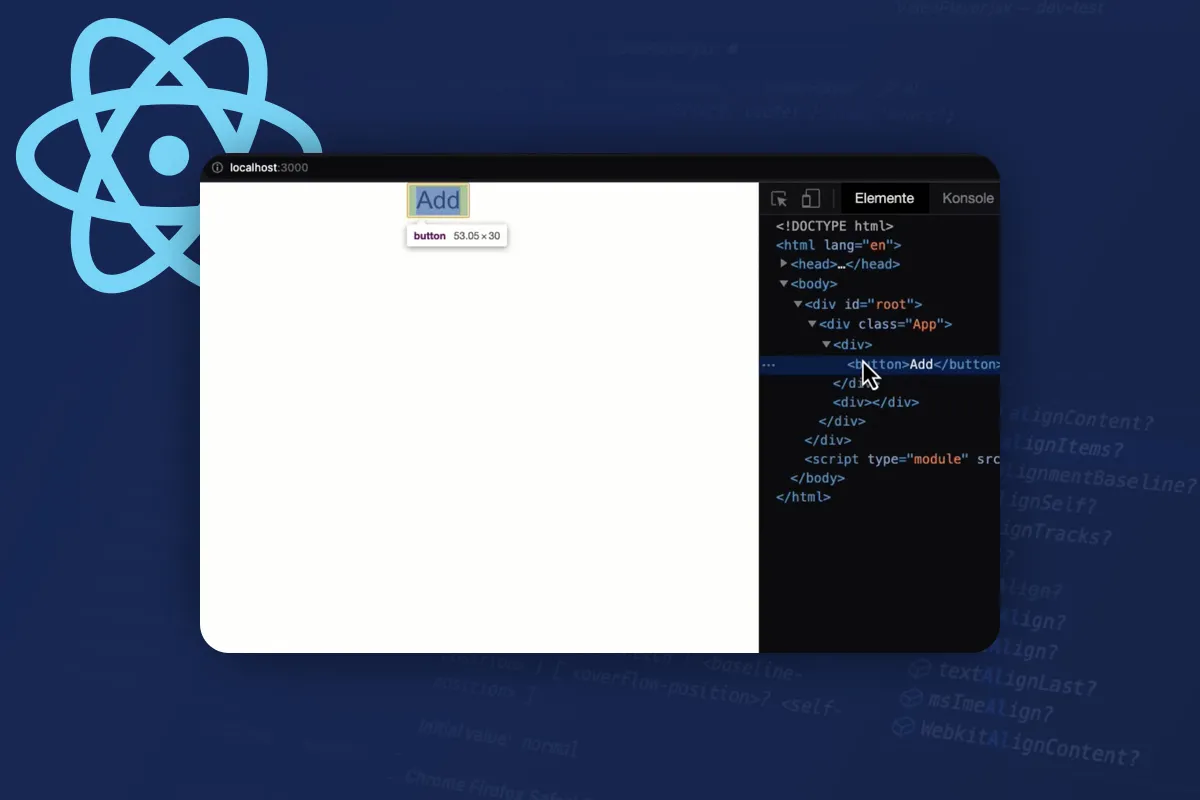Viewport: 1200px width, 800px height.
Task: Click the localhost:3000 address text
Action: [x=269, y=168]
